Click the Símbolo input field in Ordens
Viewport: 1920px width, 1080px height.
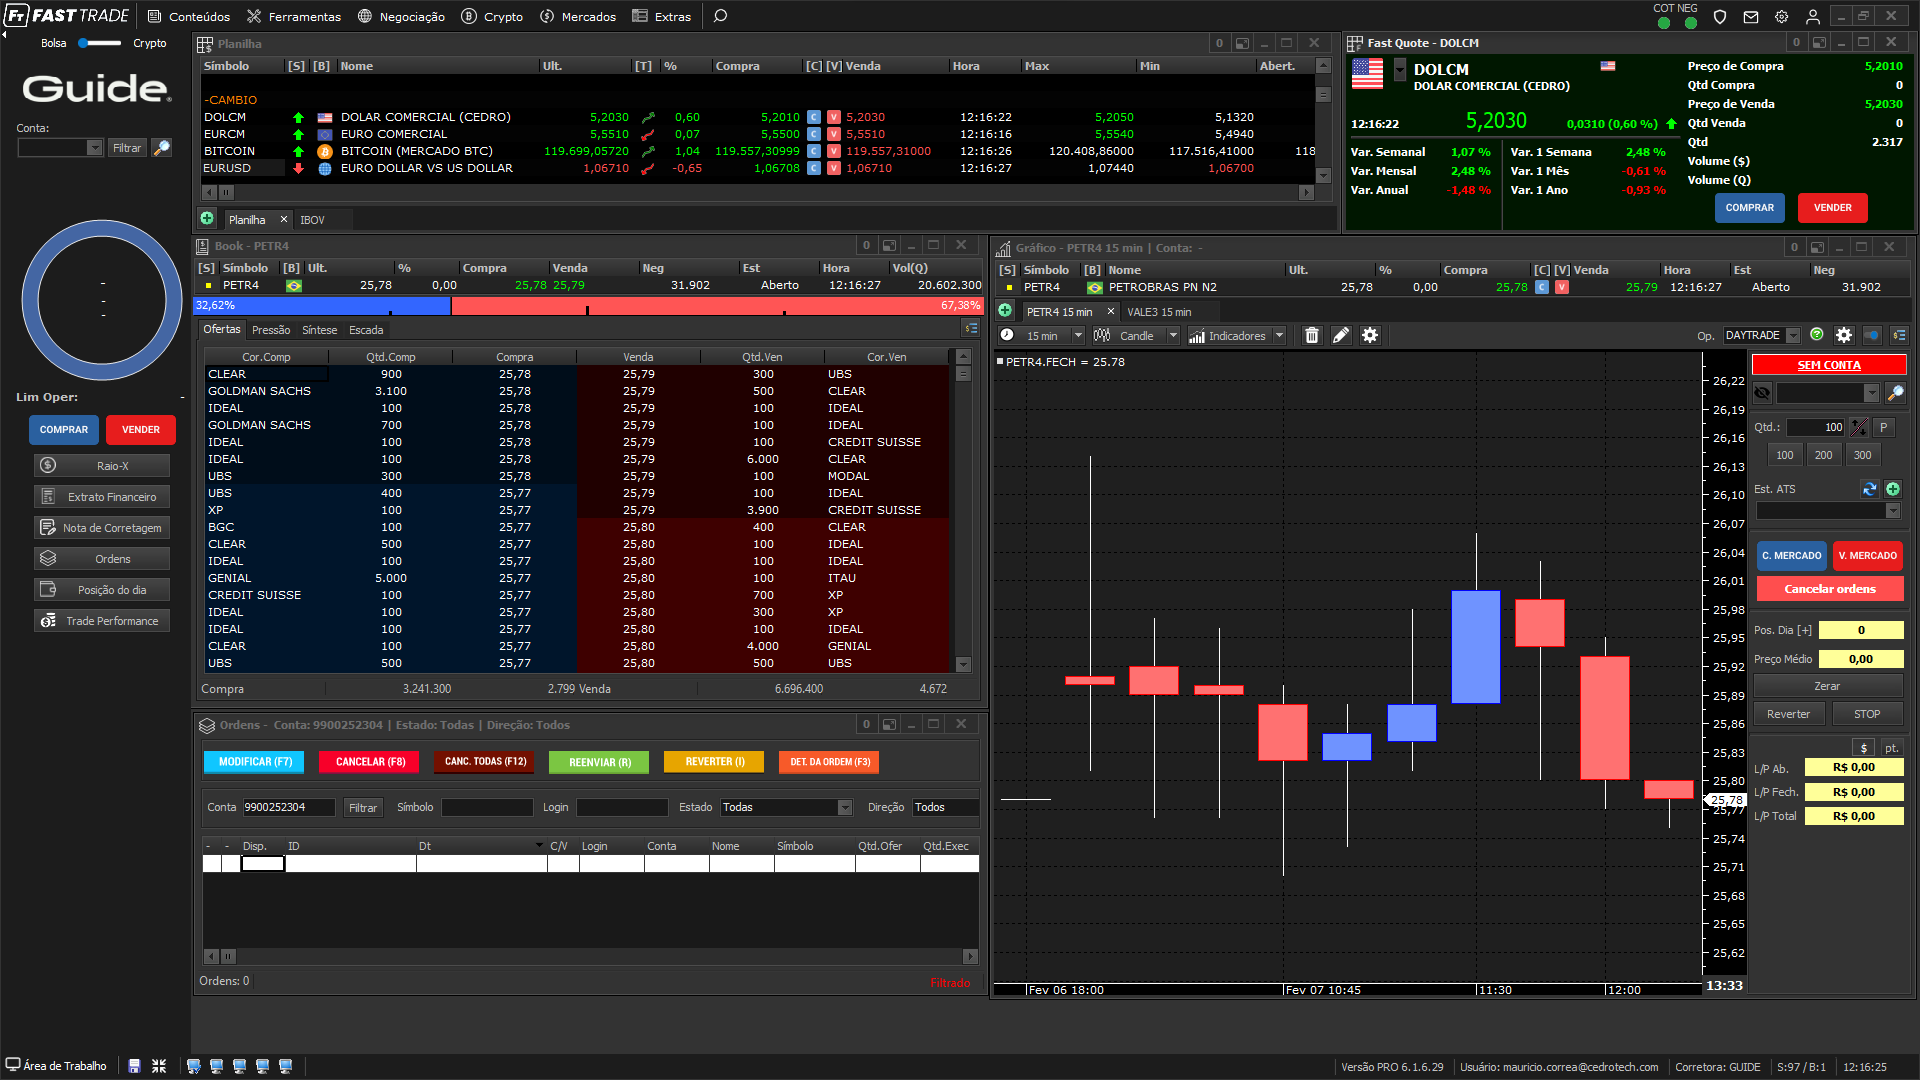click(487, 807)
